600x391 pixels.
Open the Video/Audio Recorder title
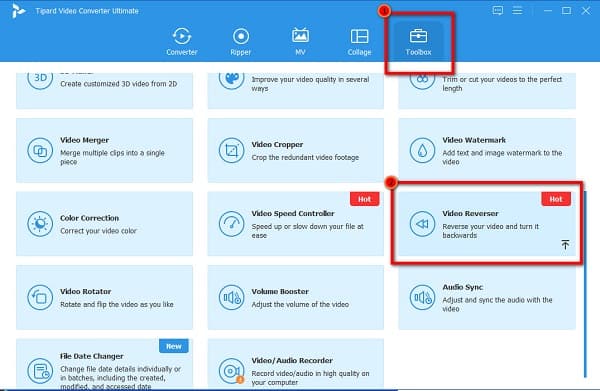[x=292, y=360]
